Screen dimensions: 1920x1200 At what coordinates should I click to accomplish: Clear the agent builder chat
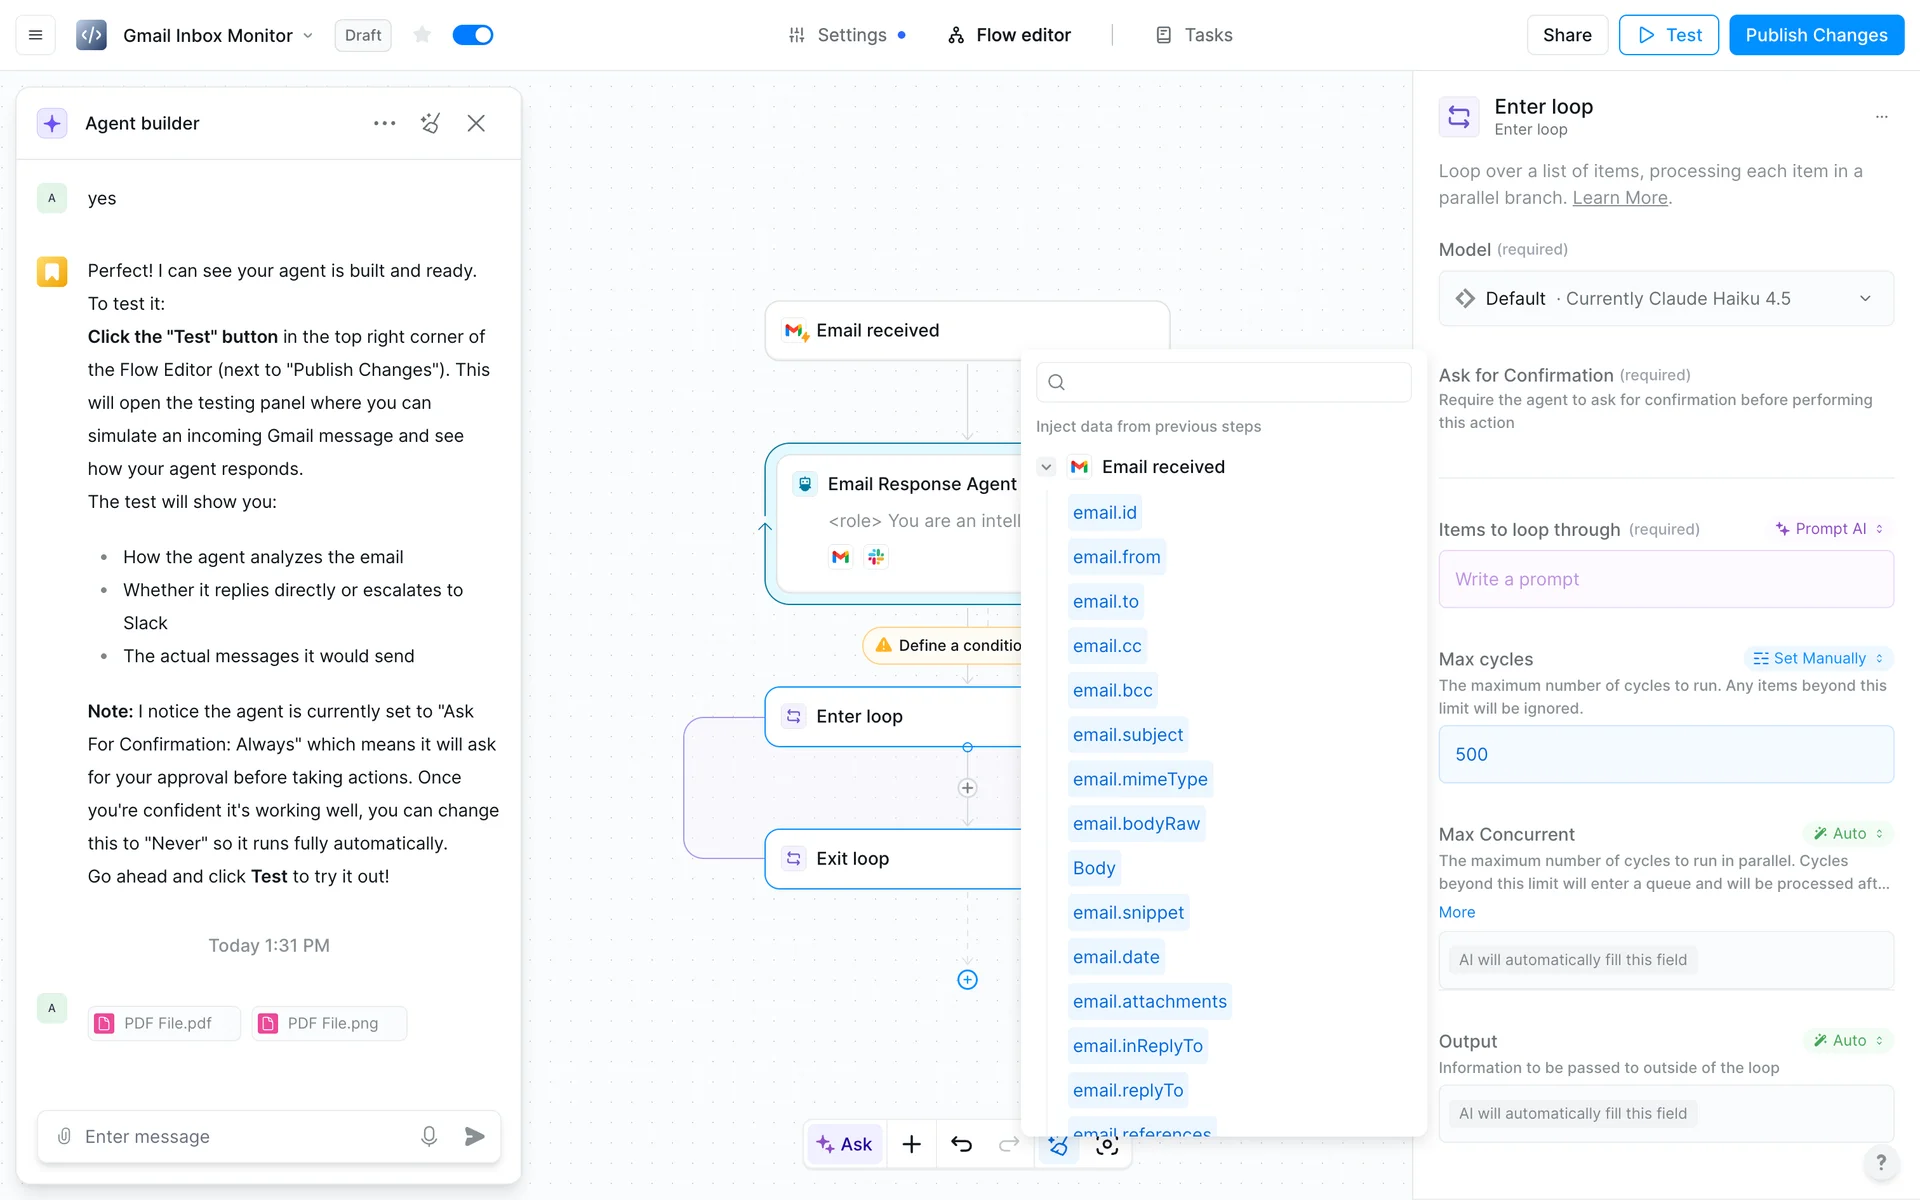[x=430, y=123]
